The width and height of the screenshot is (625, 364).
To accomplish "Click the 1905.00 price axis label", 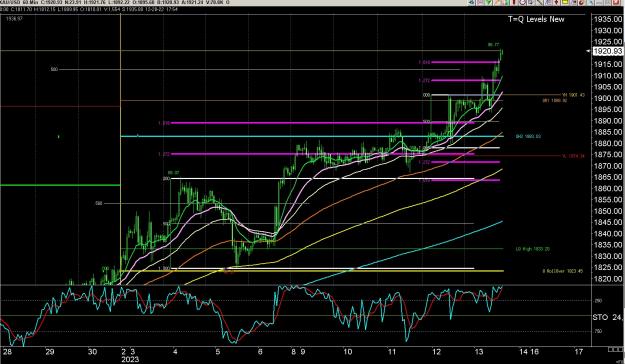I will (608, 87).
